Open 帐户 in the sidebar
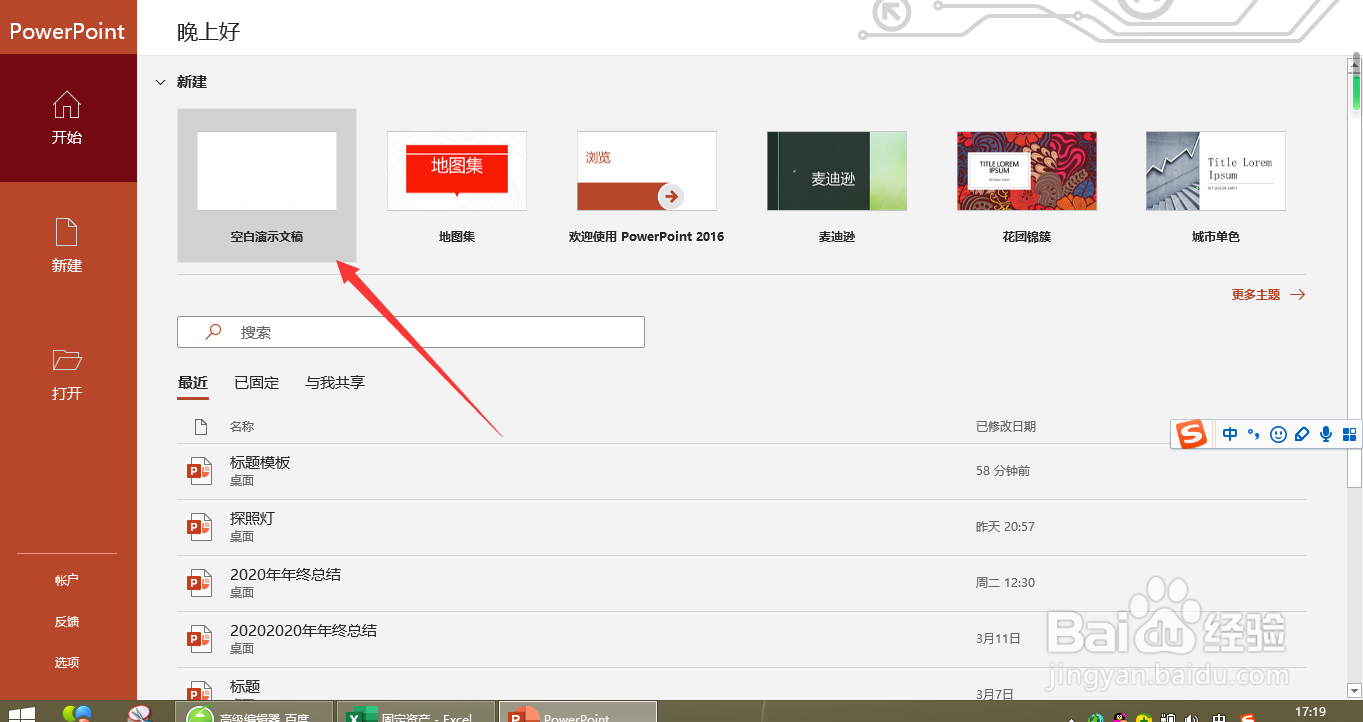 [67, 580]
